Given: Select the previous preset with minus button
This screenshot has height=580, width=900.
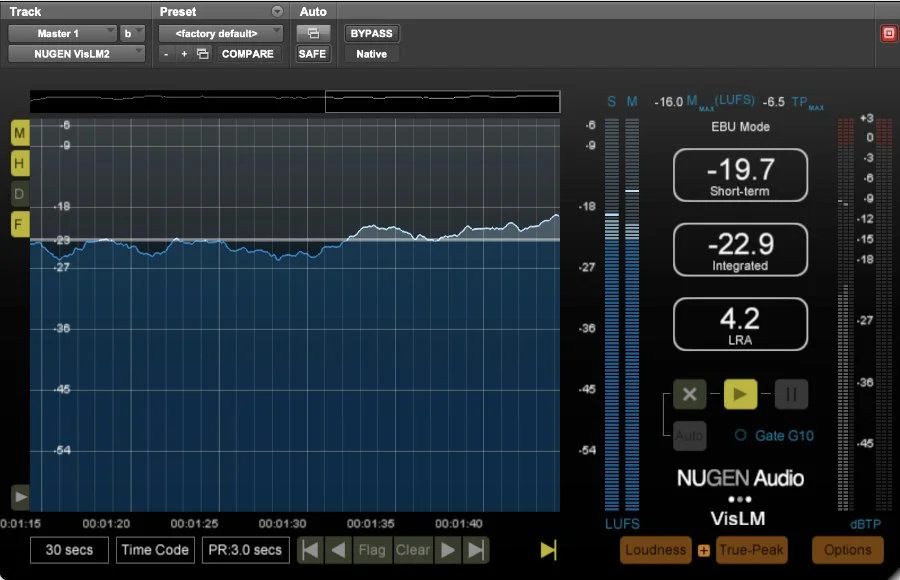Looking at the screenshot, I should pos(166,54).
